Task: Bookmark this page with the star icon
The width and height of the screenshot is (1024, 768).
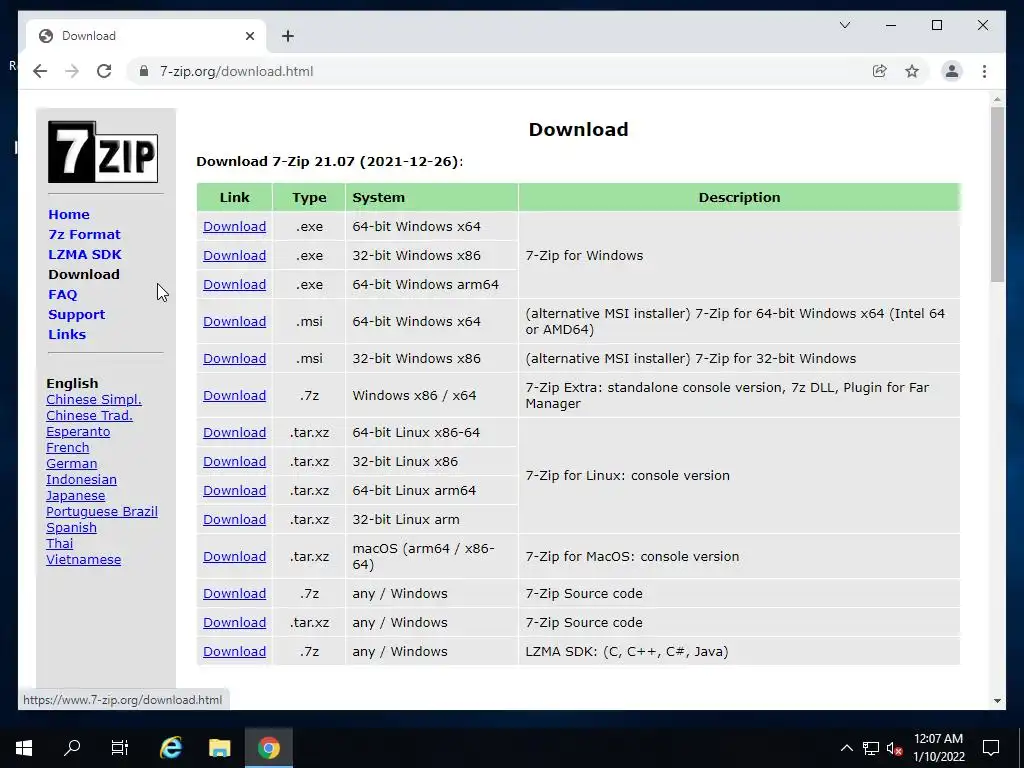Action: [912, 71]
